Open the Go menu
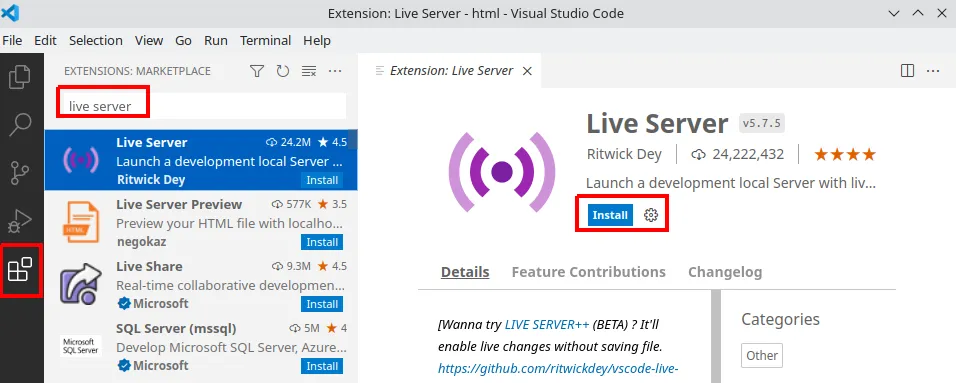This screenshot has height=383, width=956. (184, 41)
